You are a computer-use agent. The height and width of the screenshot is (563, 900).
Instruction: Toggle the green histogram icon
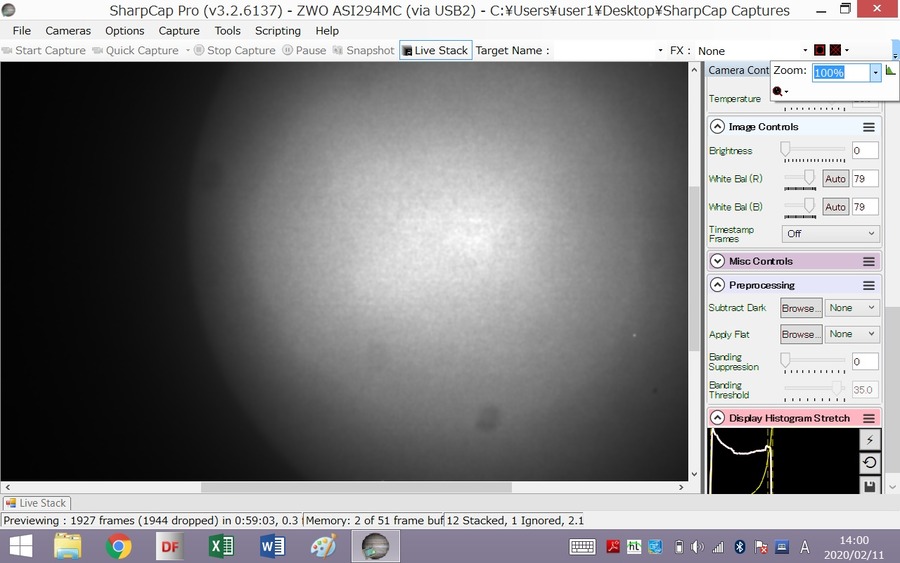(890, 70)
